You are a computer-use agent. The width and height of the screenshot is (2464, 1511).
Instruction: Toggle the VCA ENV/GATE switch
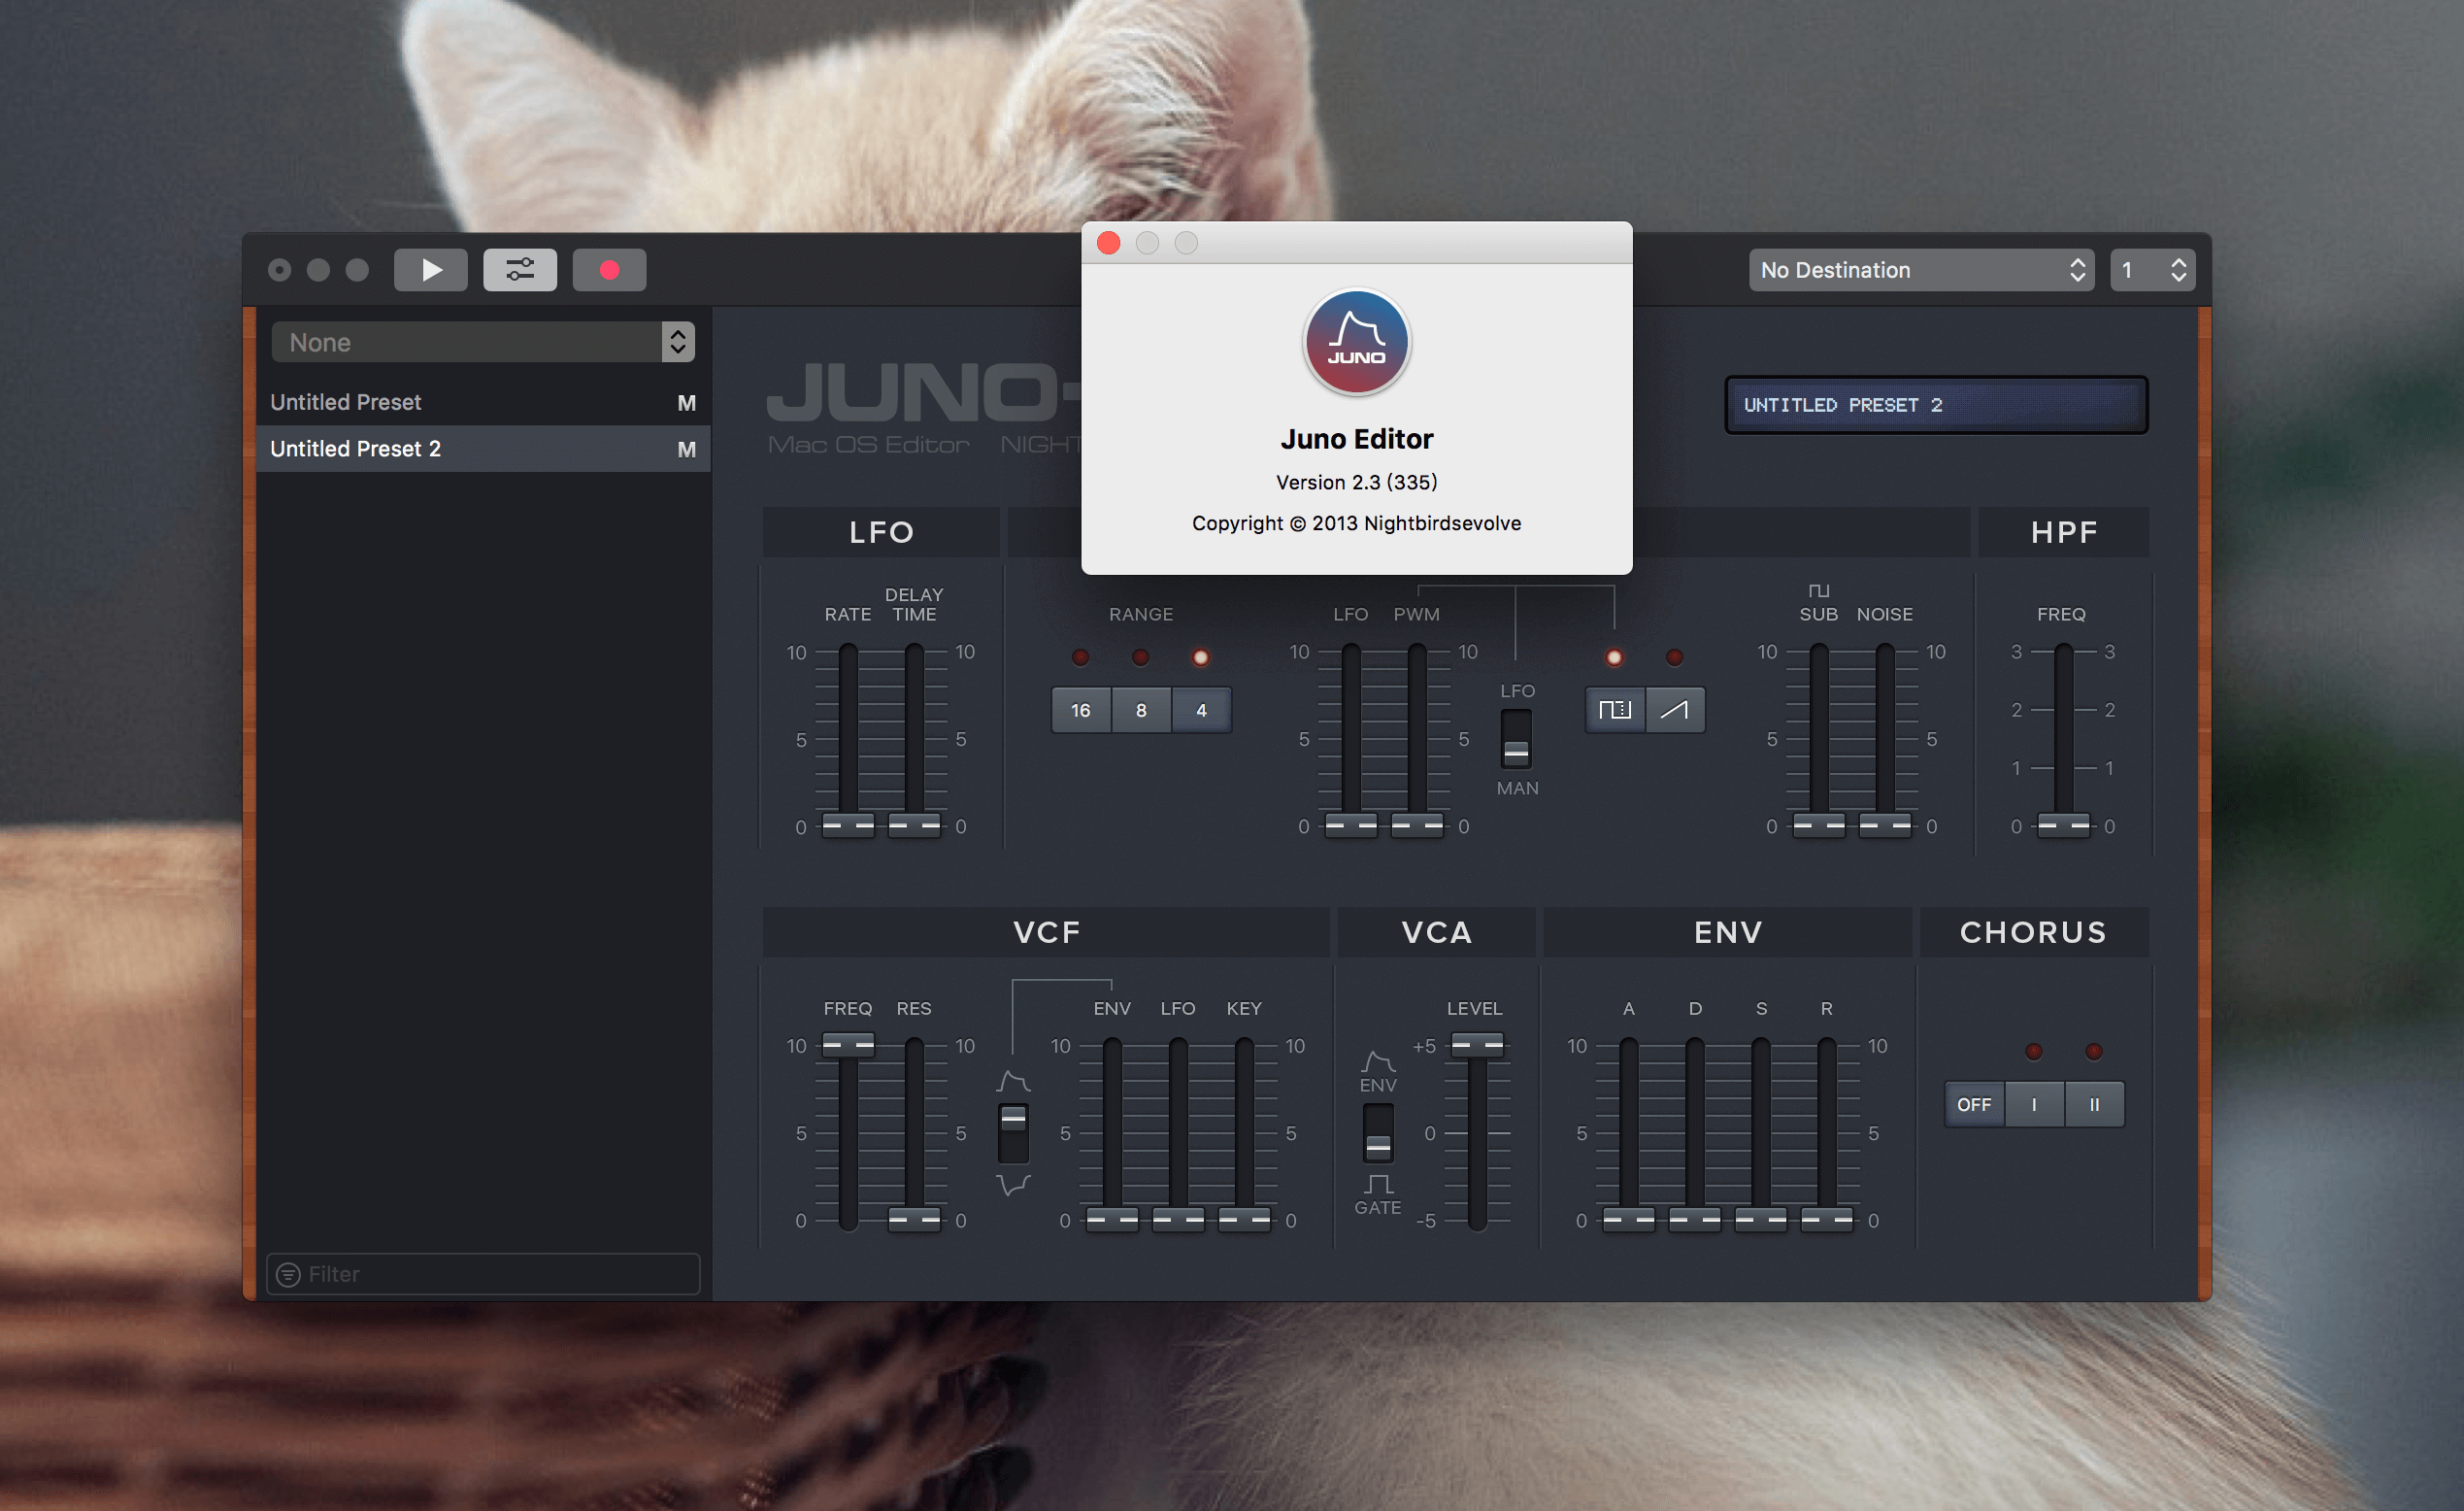tap(1378, 1133)
